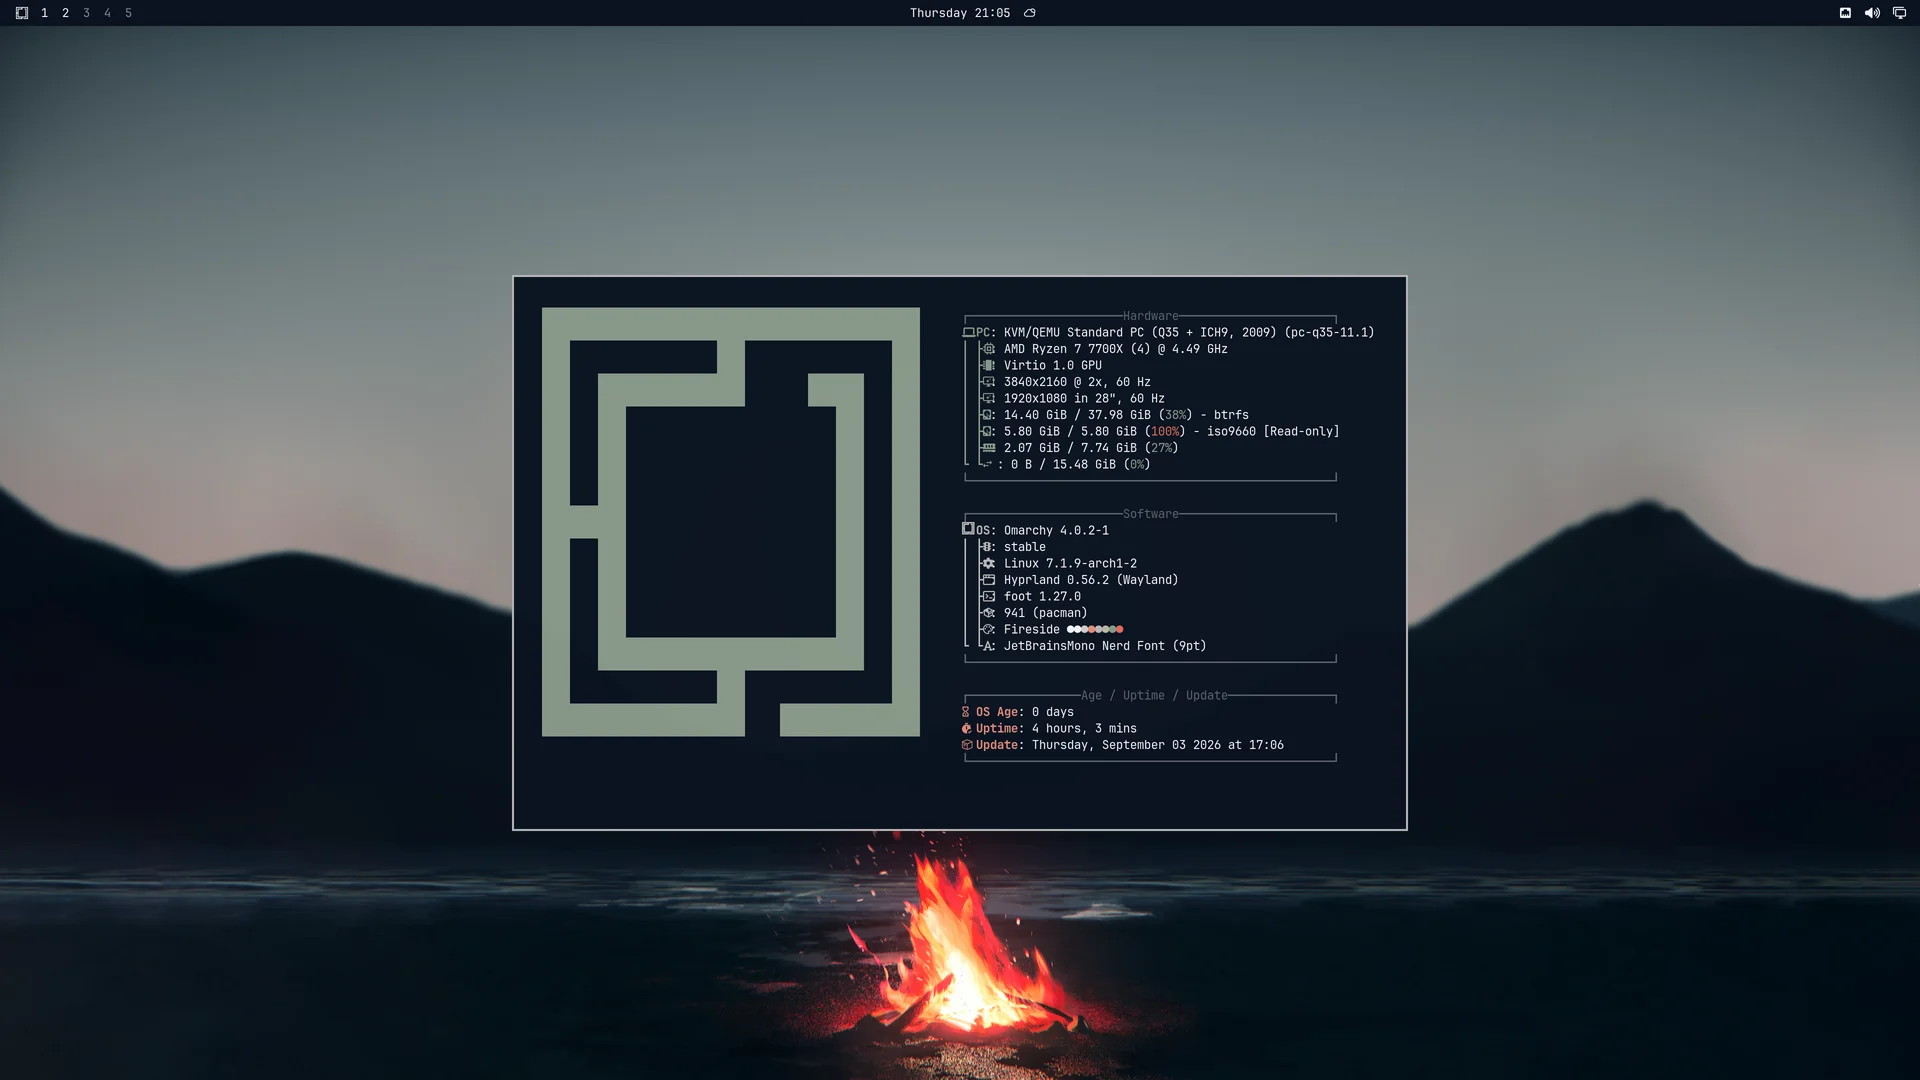Click the terminal icon beside foot 1.27.0
1920x1080 pixels.
pos(989,596)
